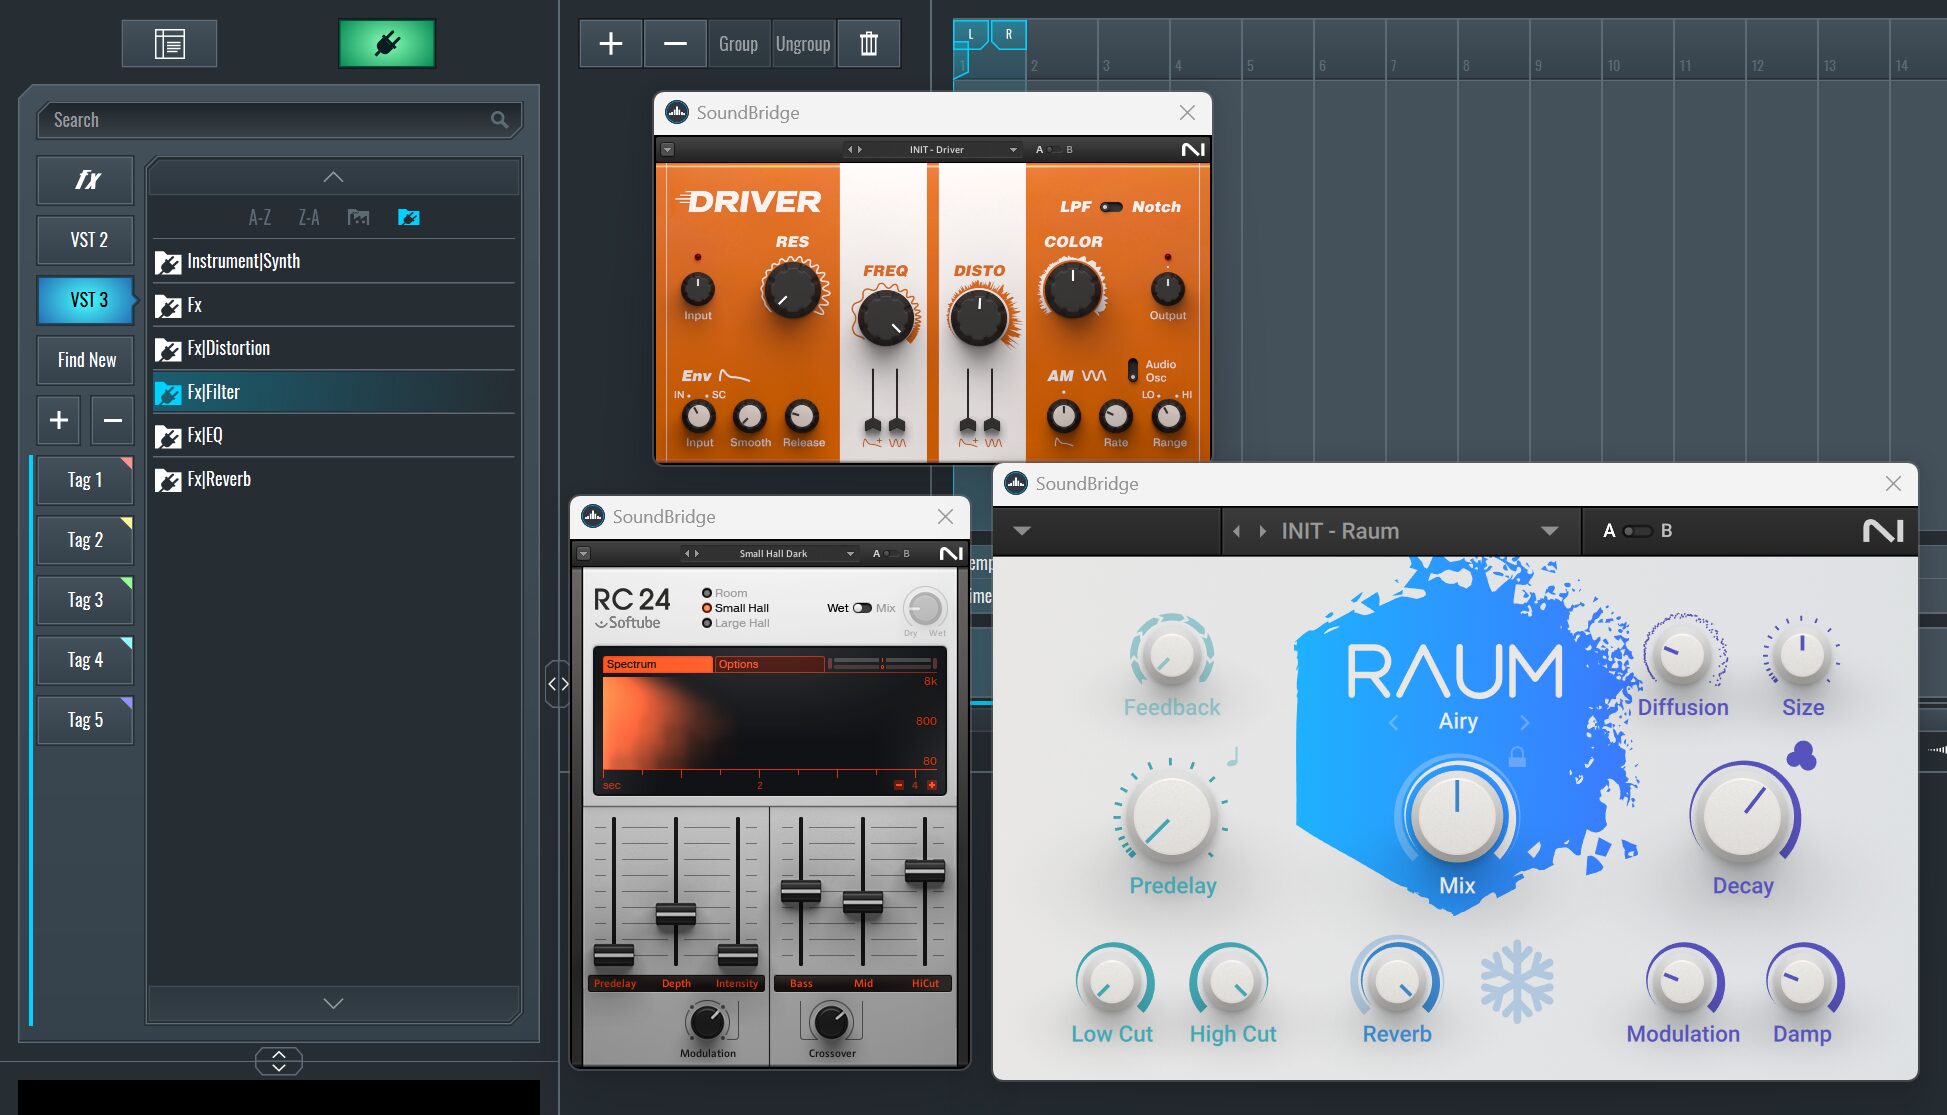
Task: Select Fx|Distortion category
Action: [334, 349]
